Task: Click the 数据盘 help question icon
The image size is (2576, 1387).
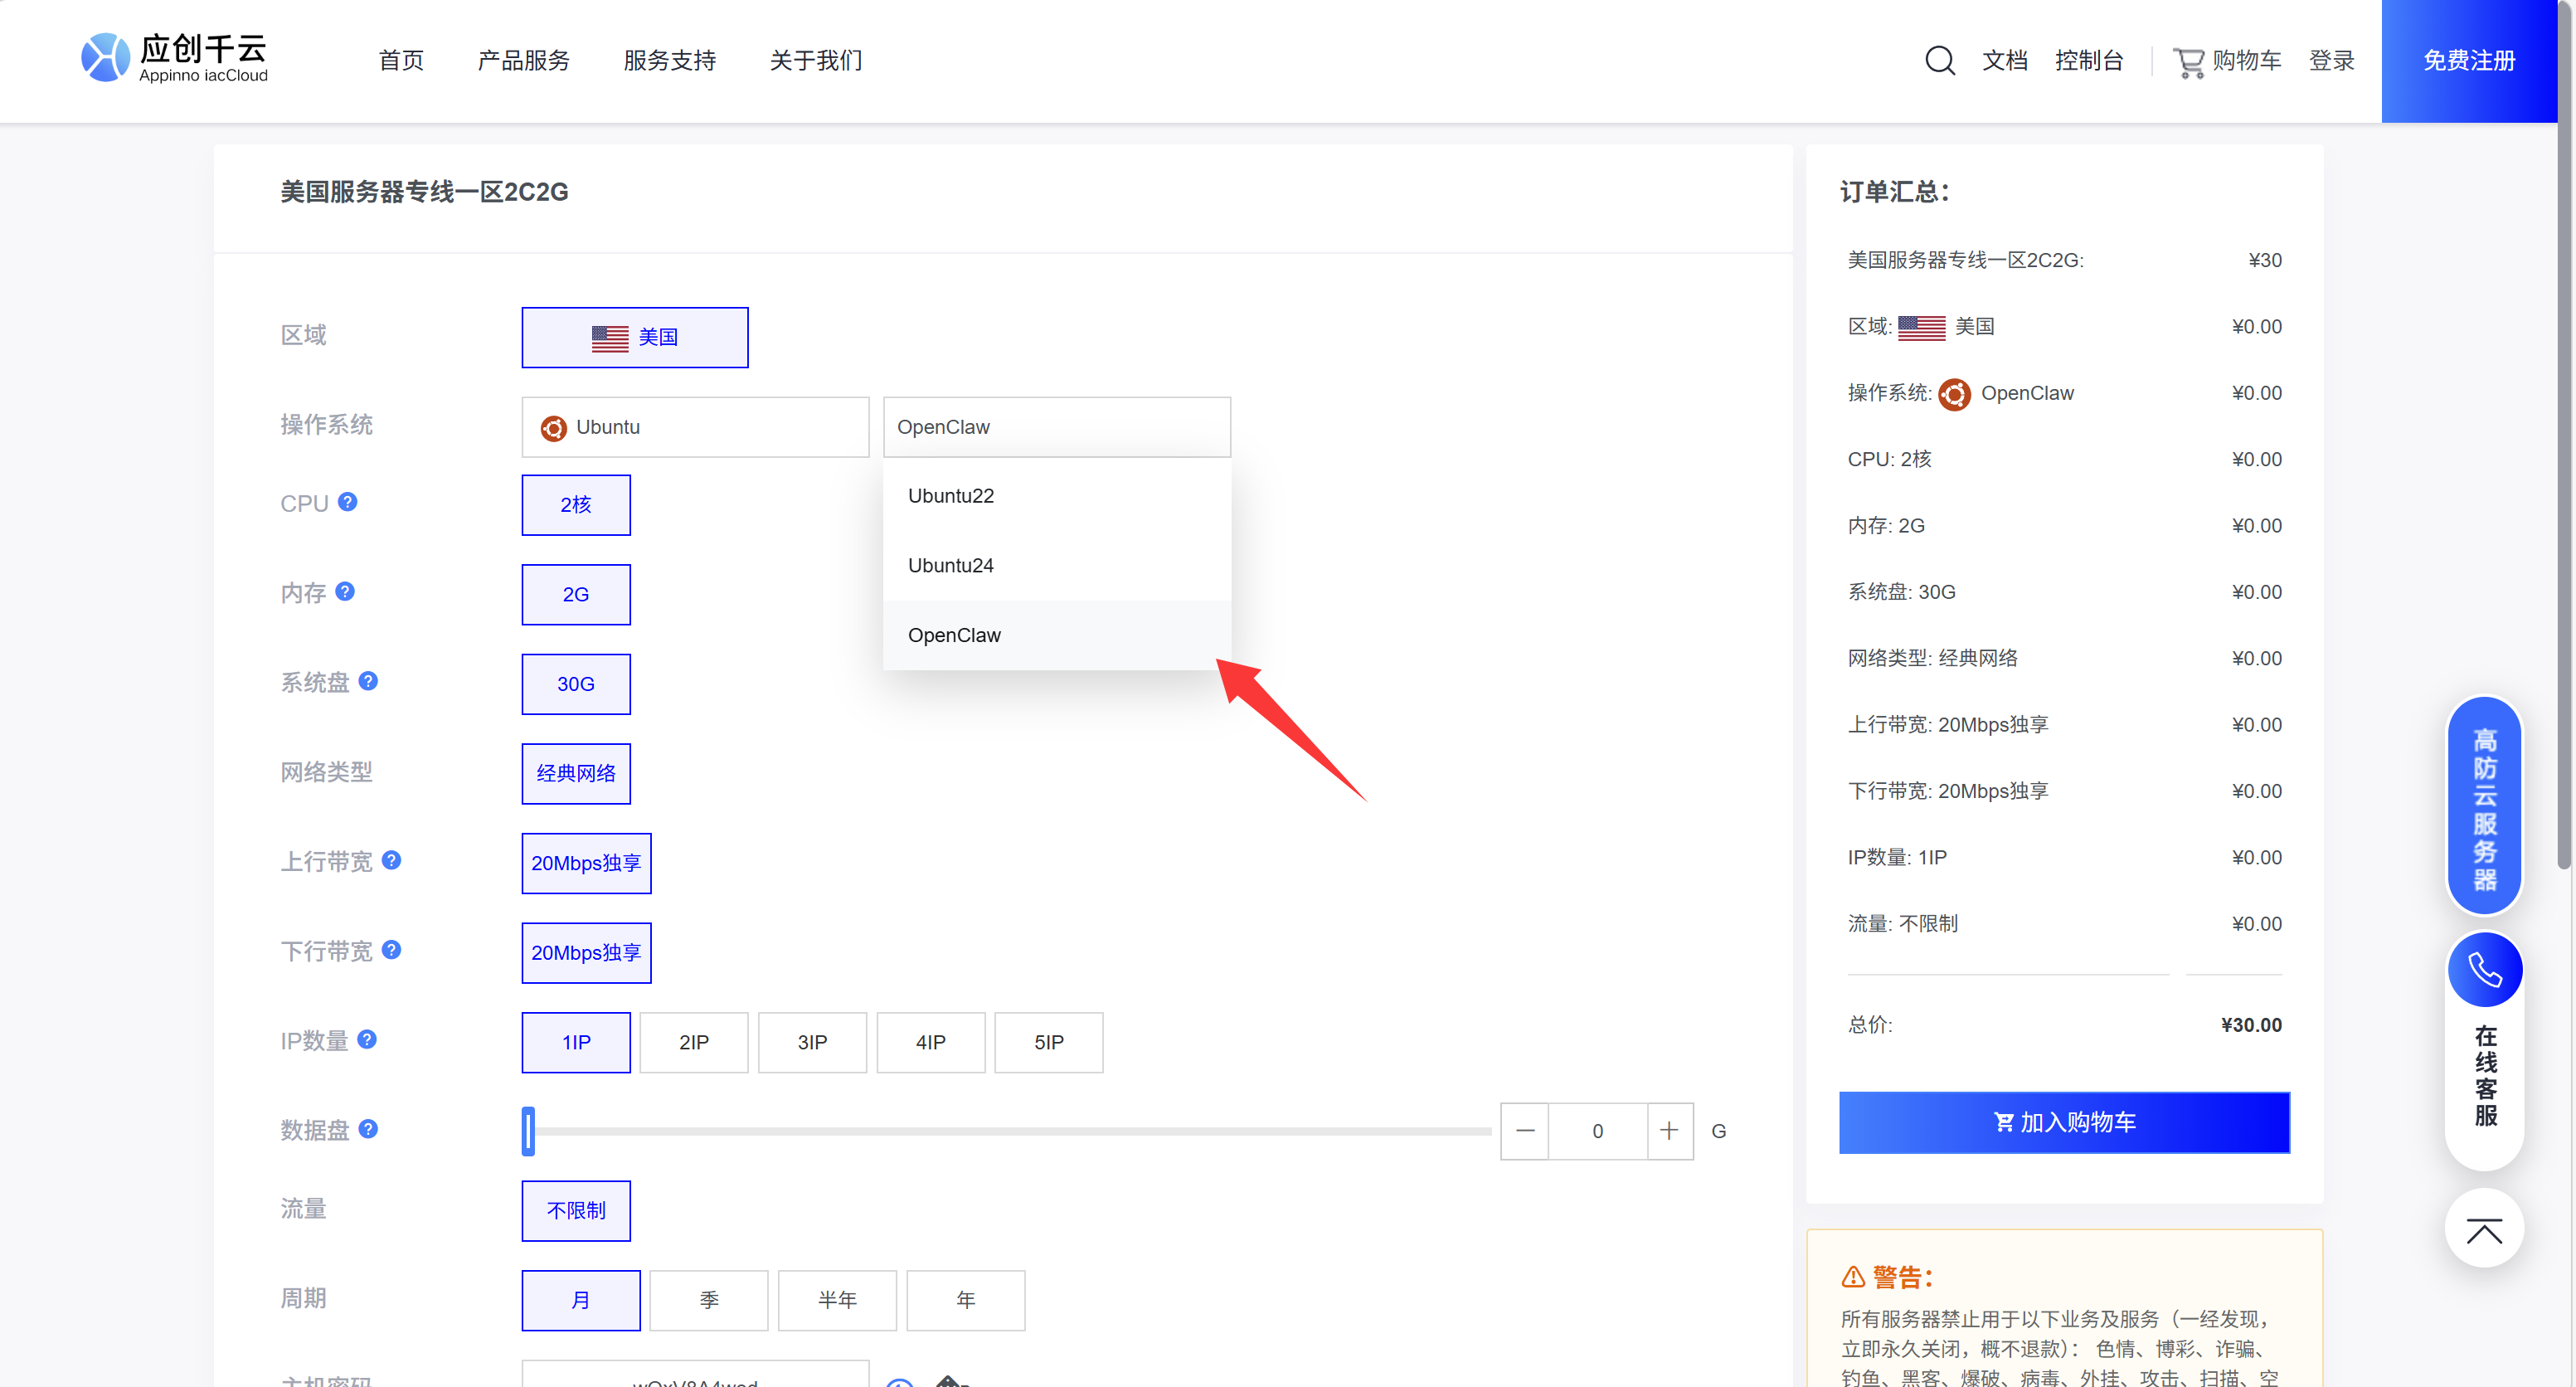Action: click(x=368, y=1129)
